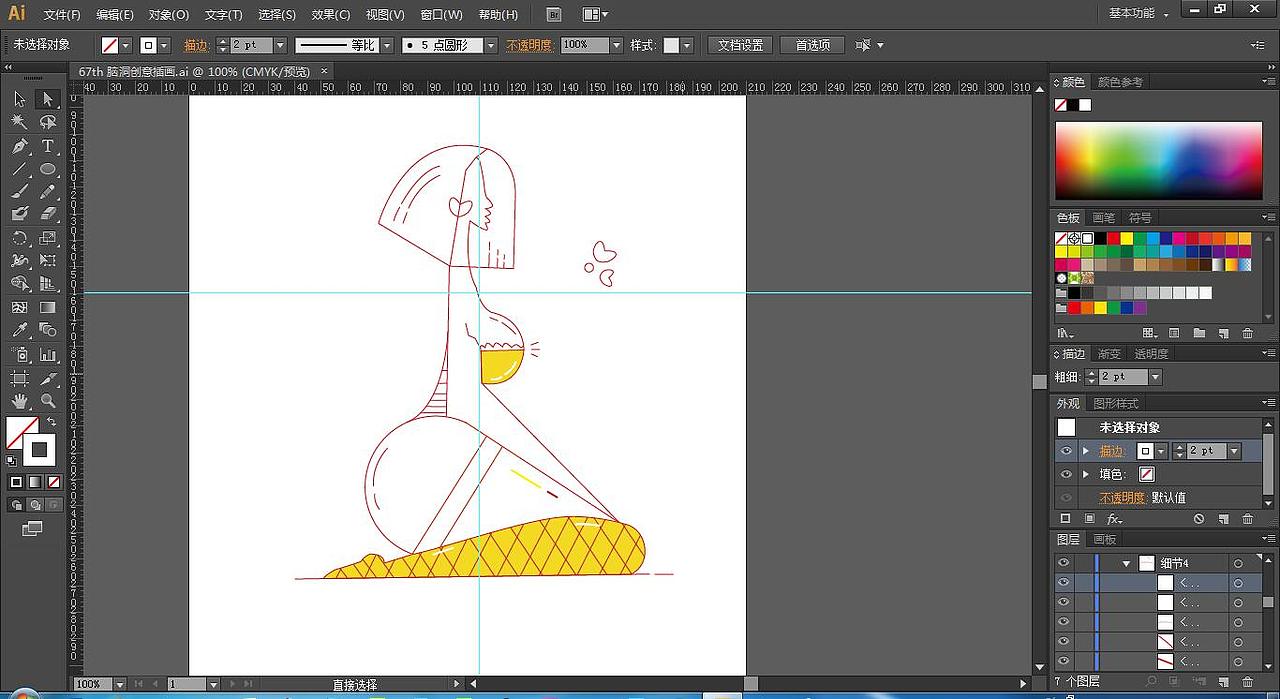Create new swatch in Swatches panel
This screenshot has height=699, width=1280.
1223,333
